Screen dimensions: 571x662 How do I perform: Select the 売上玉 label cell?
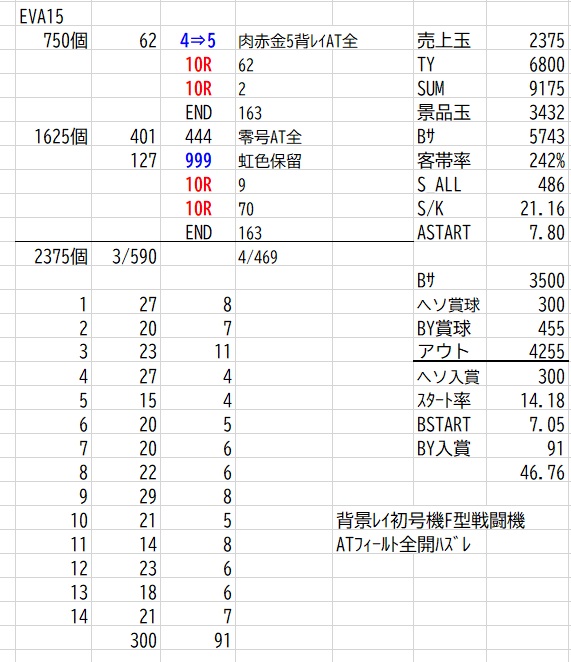pyautogui.click(x=450, y=41)
